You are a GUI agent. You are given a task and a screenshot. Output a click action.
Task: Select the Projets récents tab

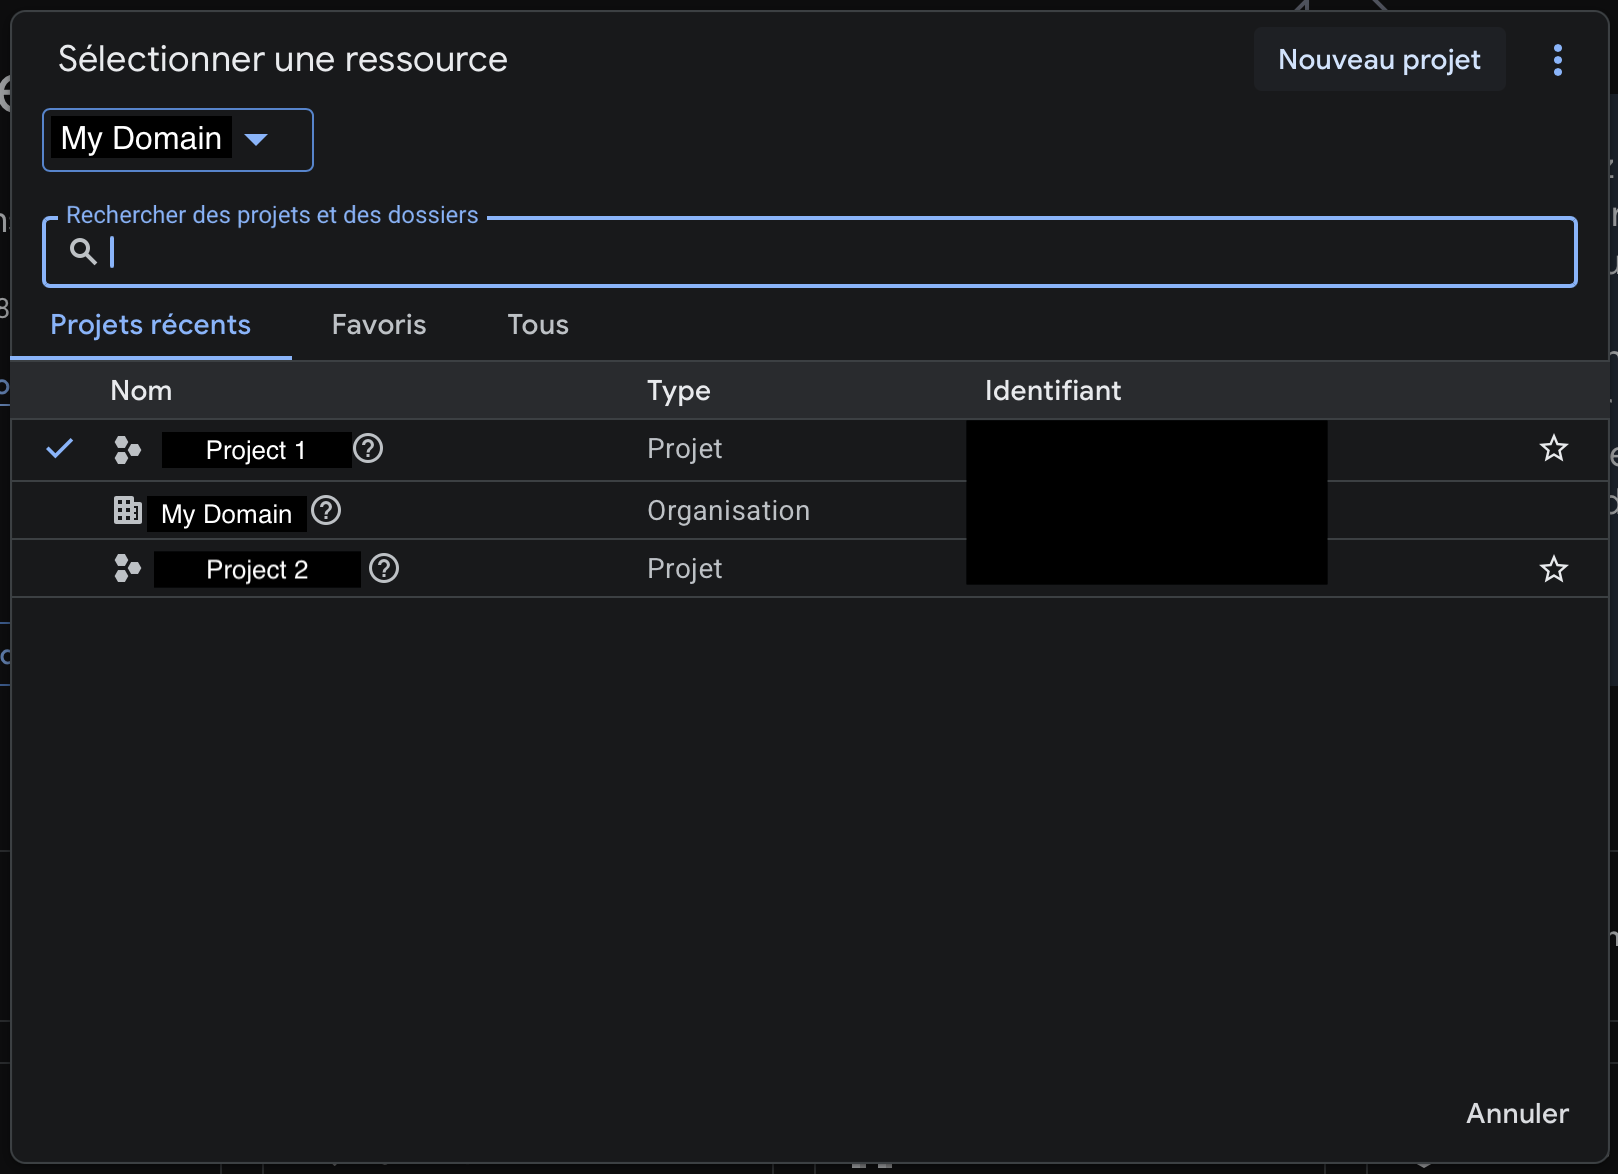(150, 325)
